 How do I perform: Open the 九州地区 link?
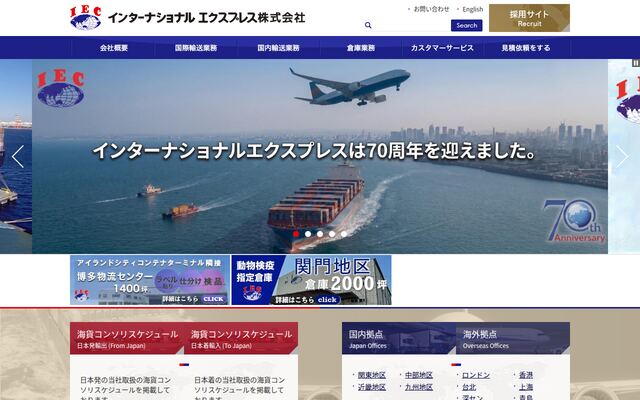[419, 387]
